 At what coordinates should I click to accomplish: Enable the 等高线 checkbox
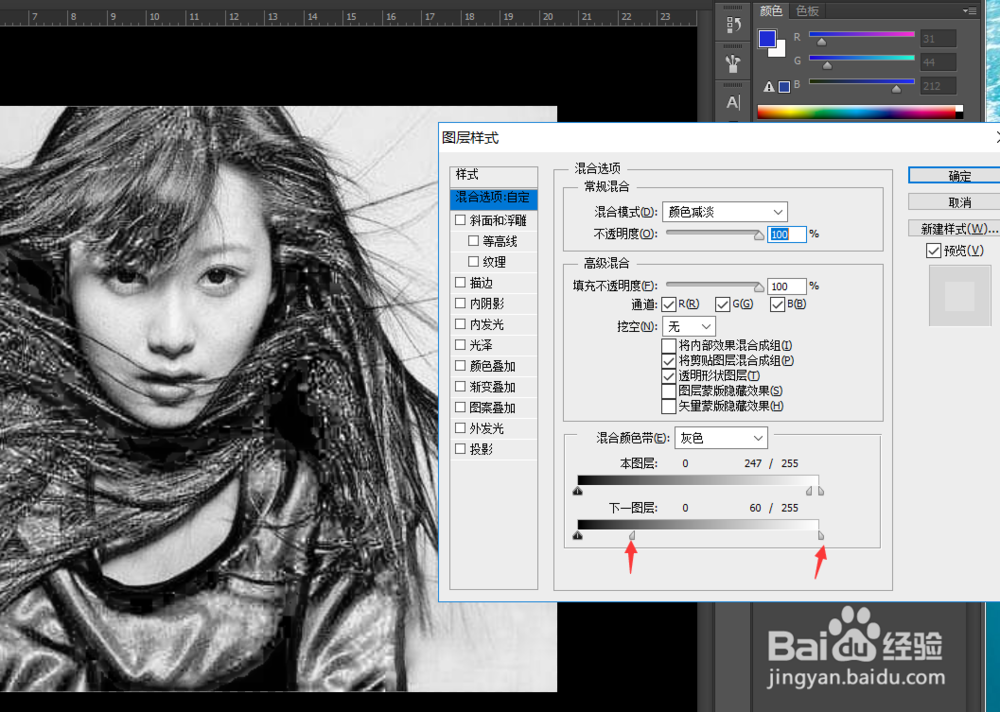[473, 241]
